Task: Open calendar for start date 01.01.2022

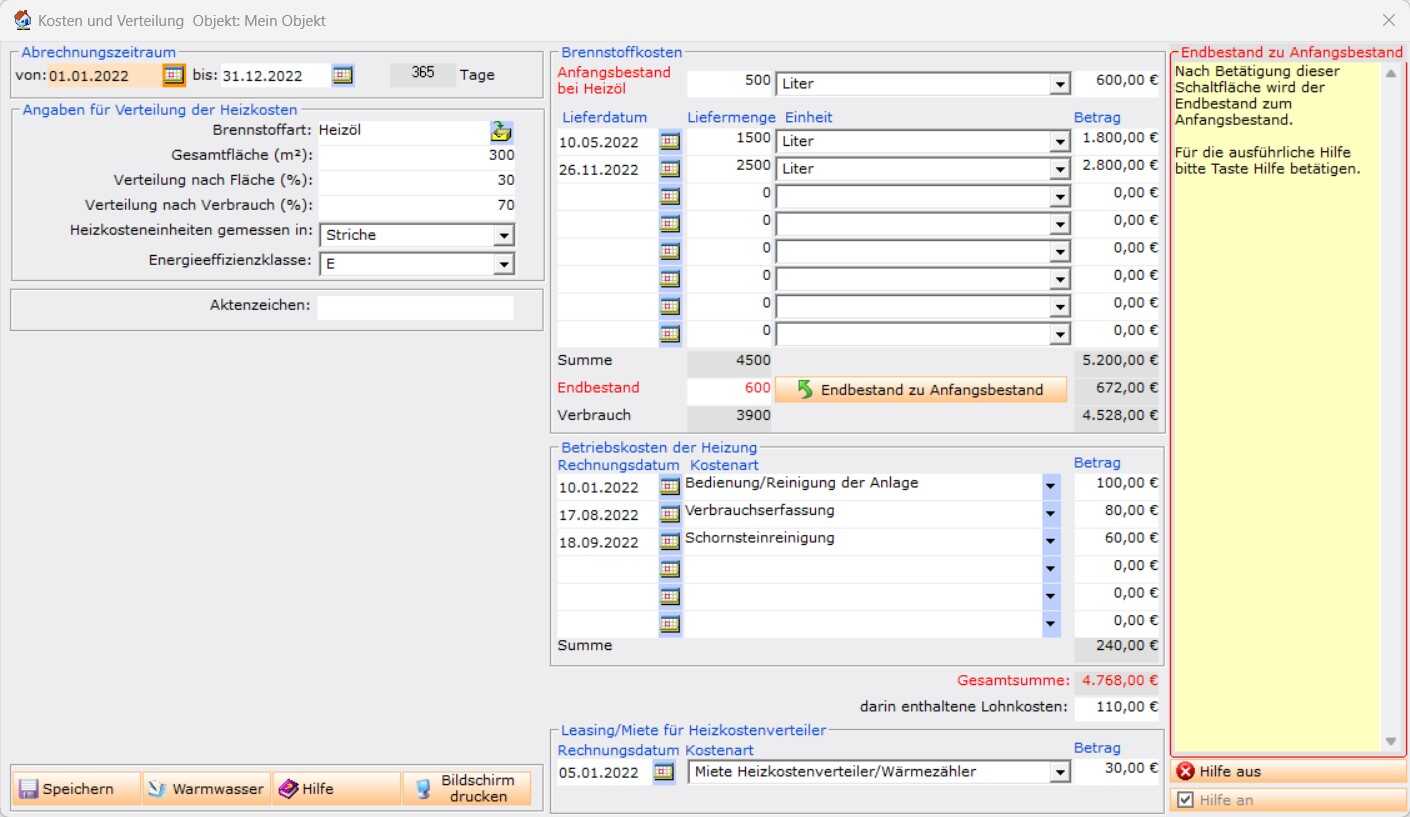Action: (174, 75)
